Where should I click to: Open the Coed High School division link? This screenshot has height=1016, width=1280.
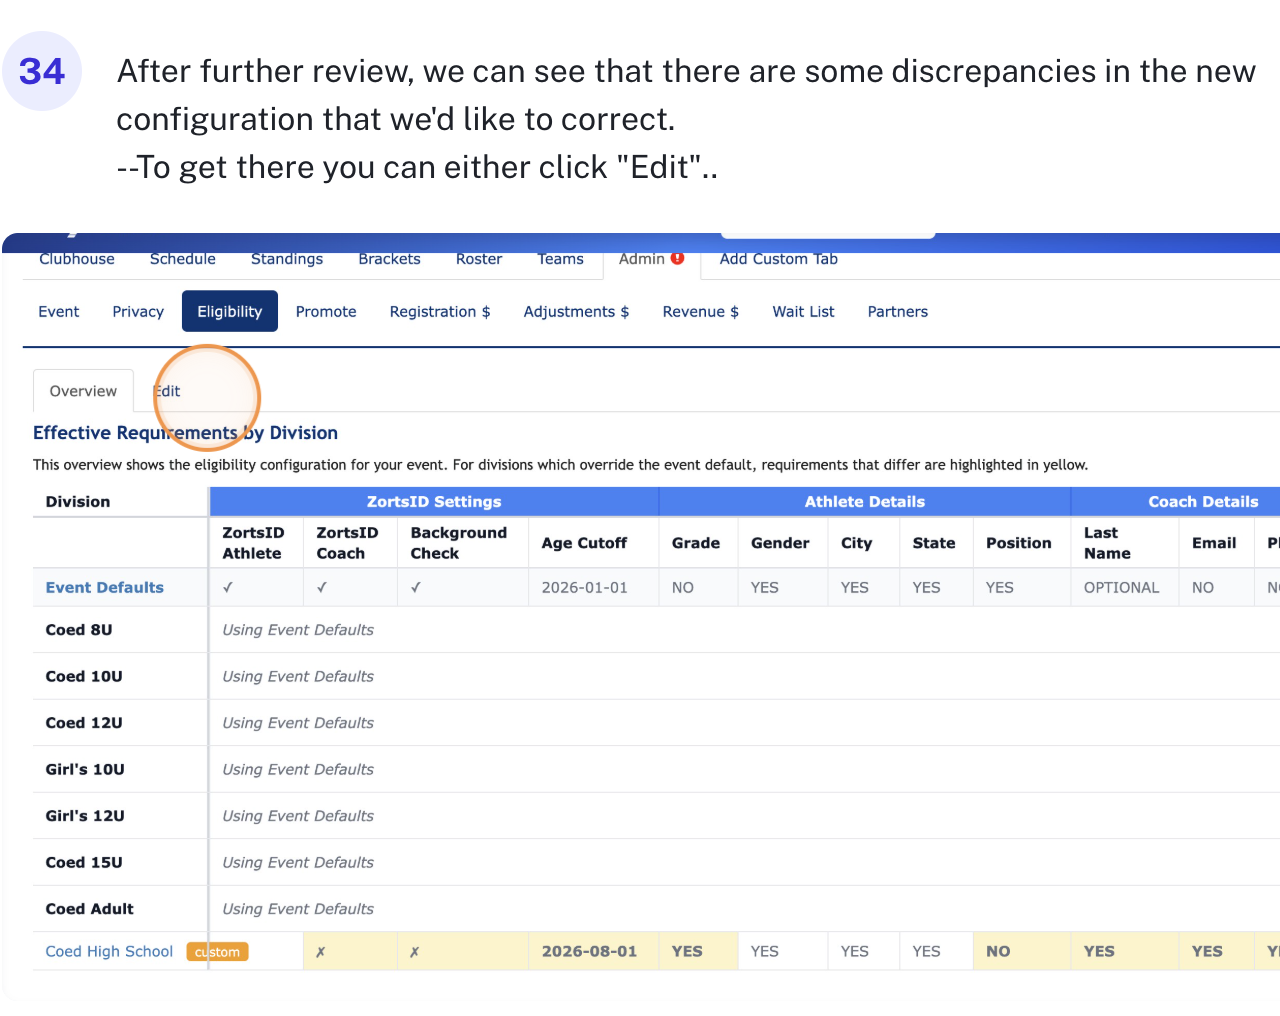click(109, 952)
